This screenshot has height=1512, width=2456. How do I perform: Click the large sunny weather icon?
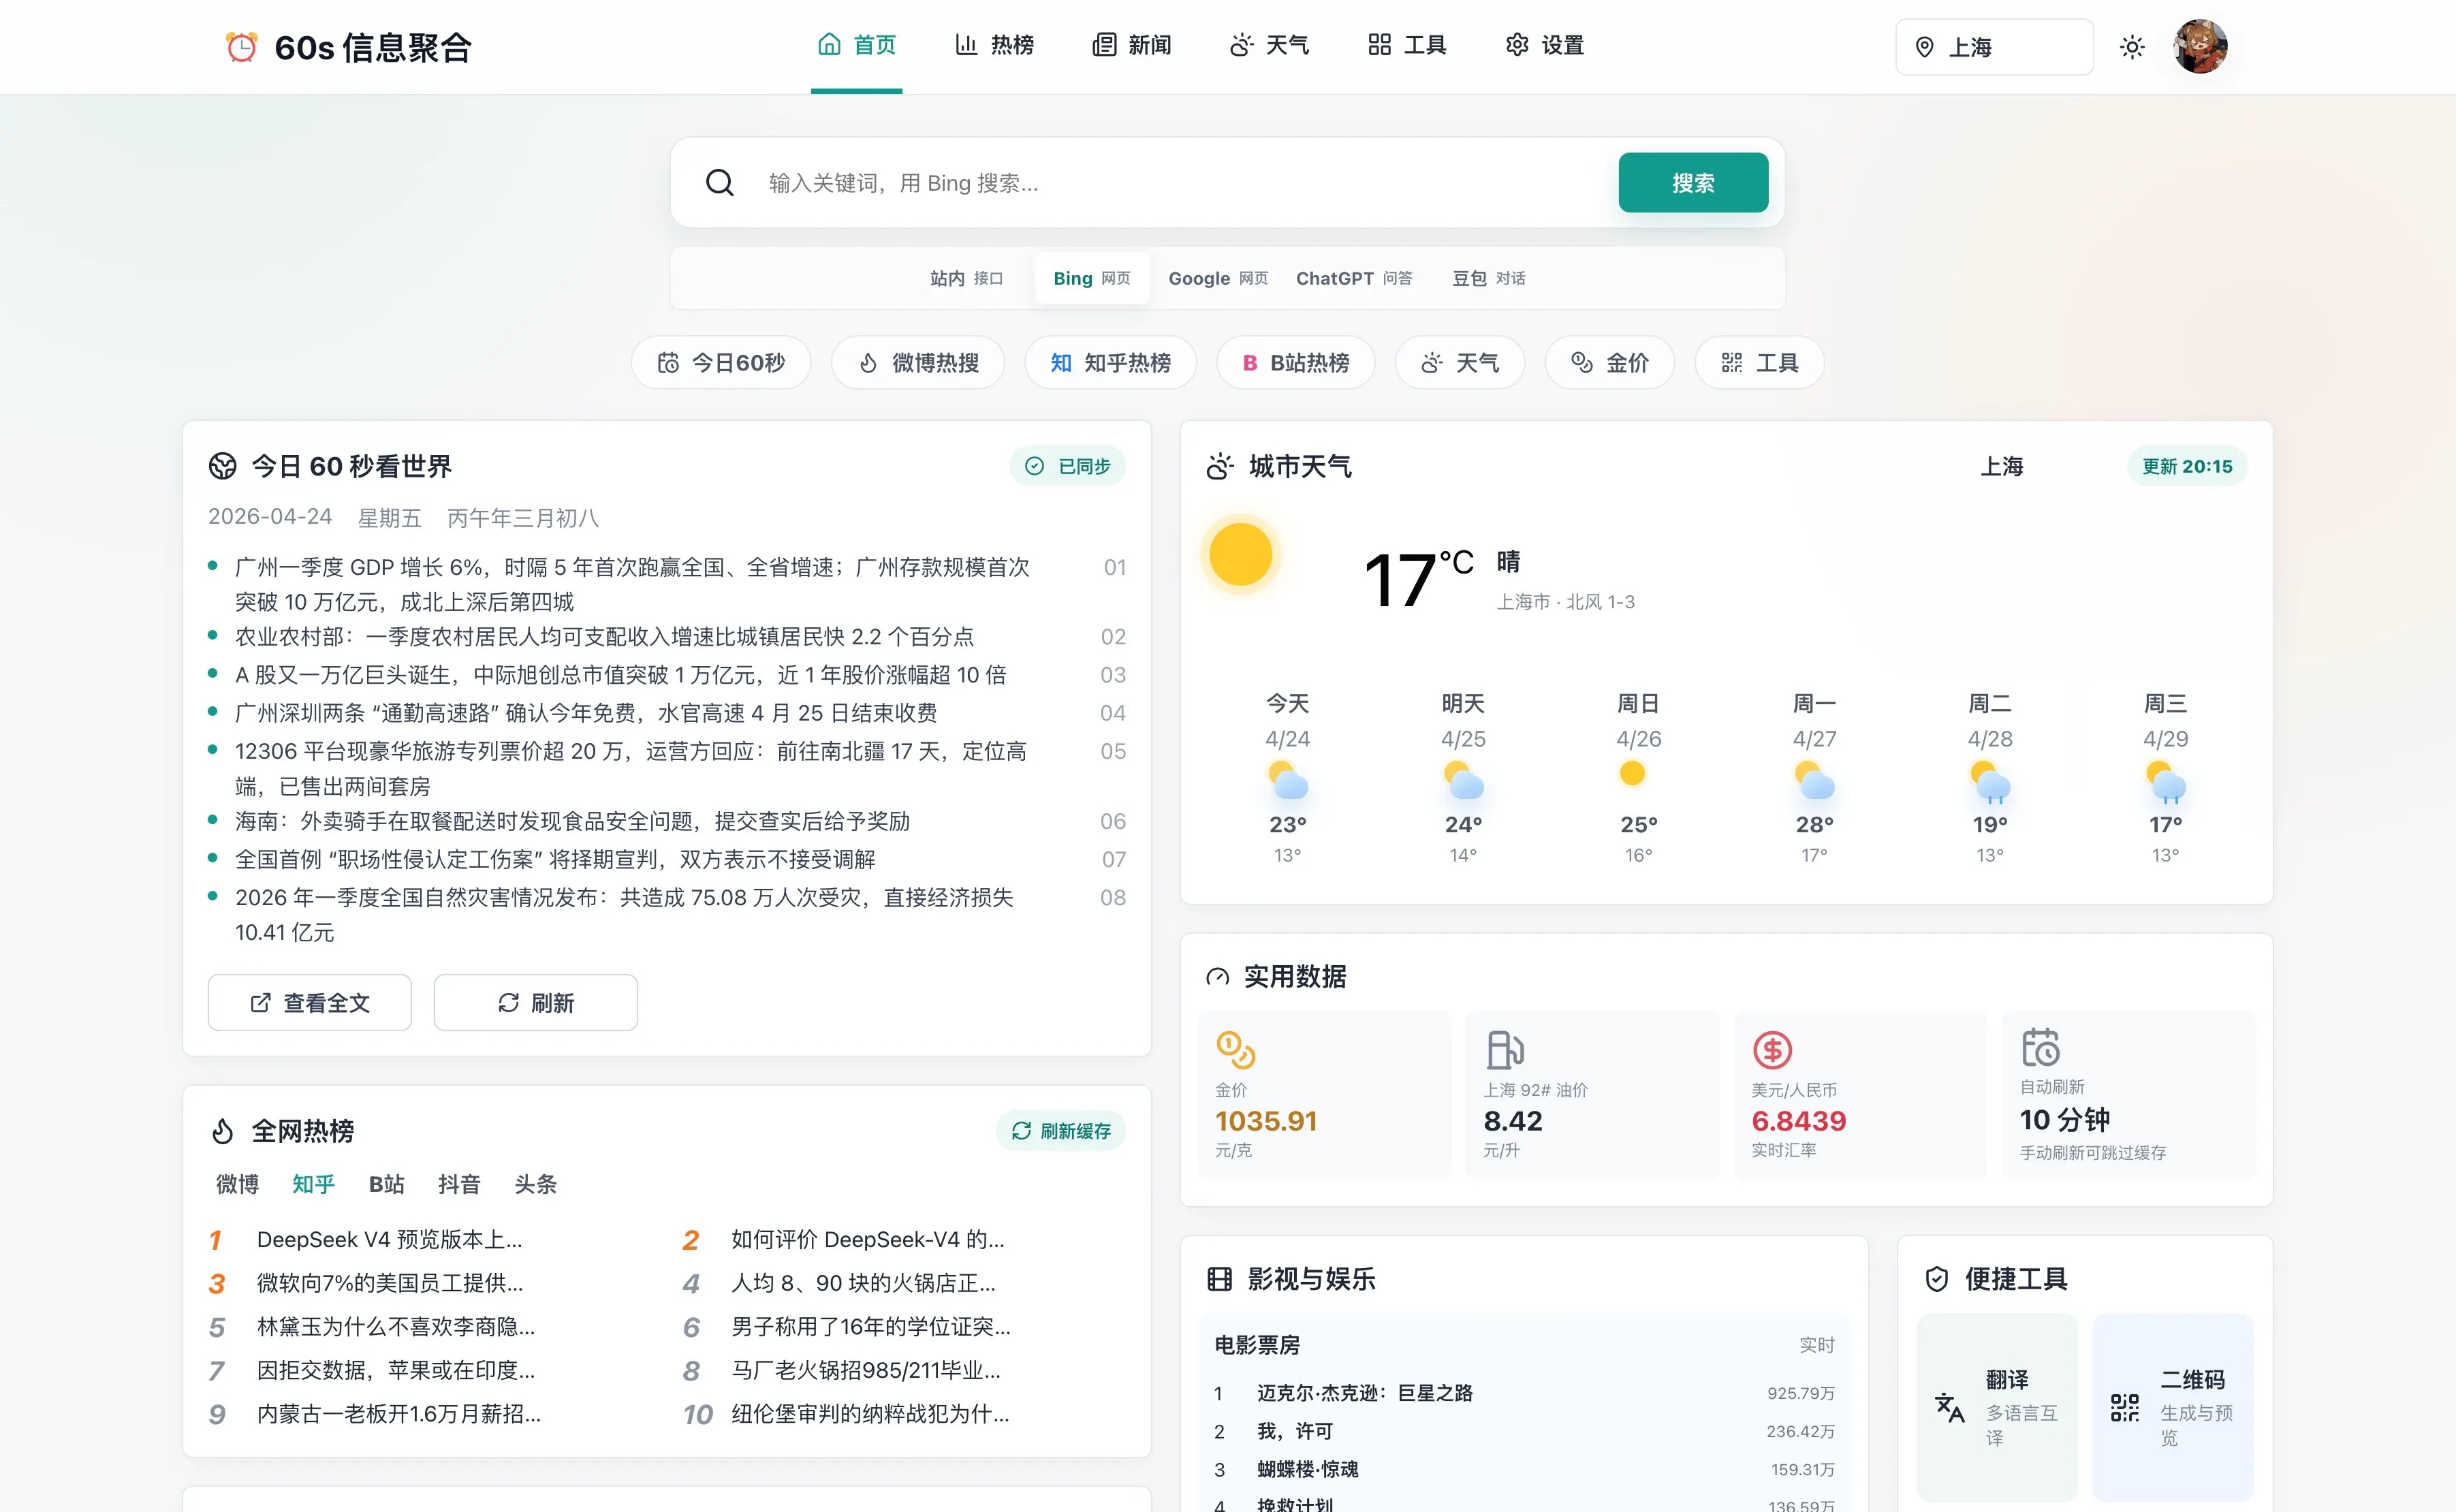click(x=1240, y=555)
